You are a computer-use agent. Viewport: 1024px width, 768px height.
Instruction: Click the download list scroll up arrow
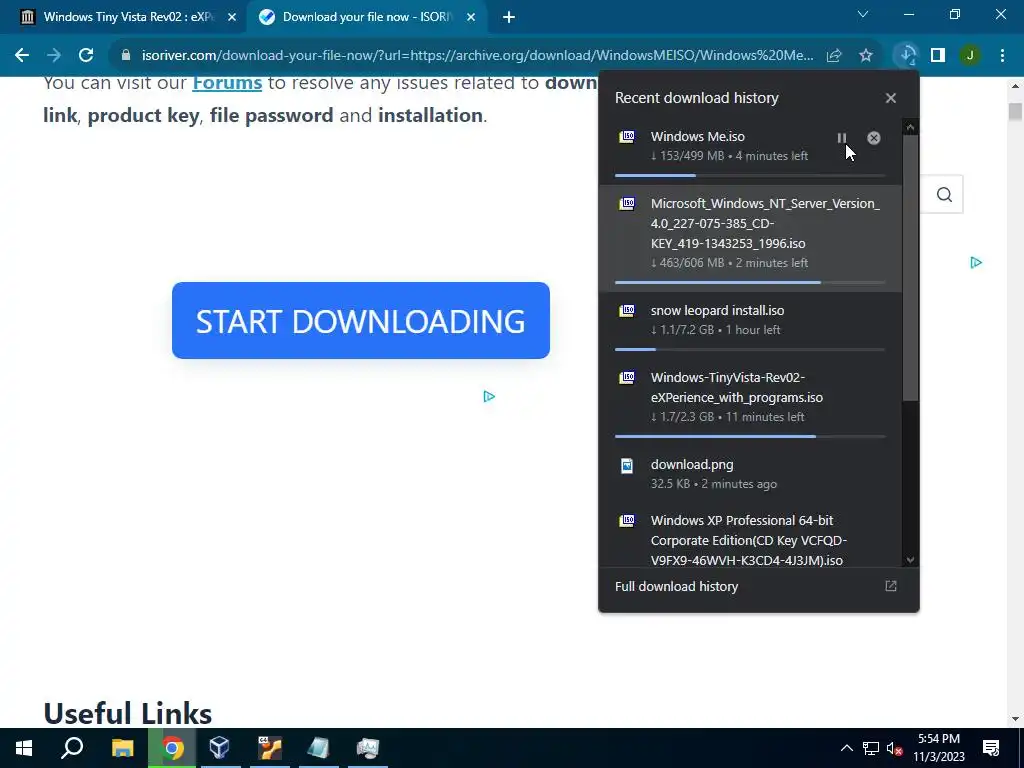point(910,127)
